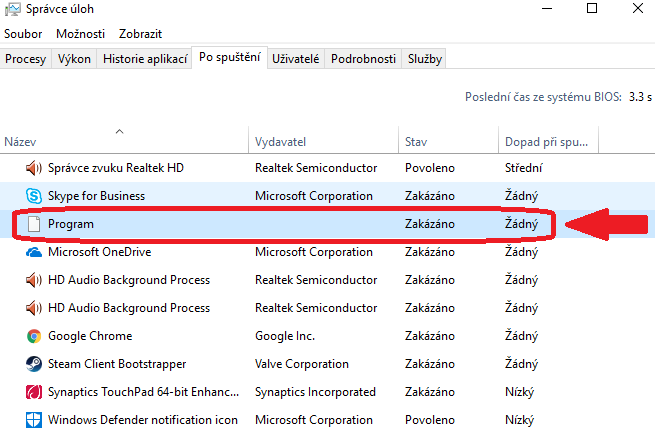This screenshot has height=436, width=655.
Task: Minimize the Správce úloh window
Action: 547,9
